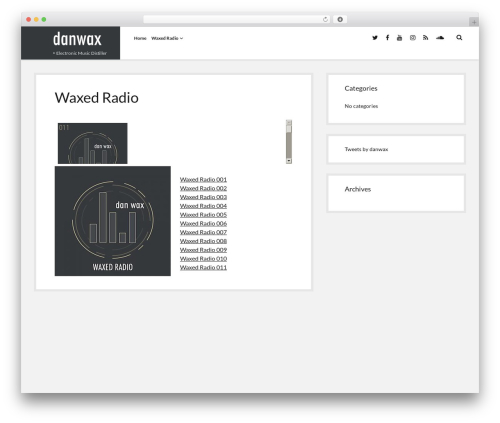500x423 pixels.
Task: Open the RSS feed icon
Action: pyautogui.click(x=426, y=38)
